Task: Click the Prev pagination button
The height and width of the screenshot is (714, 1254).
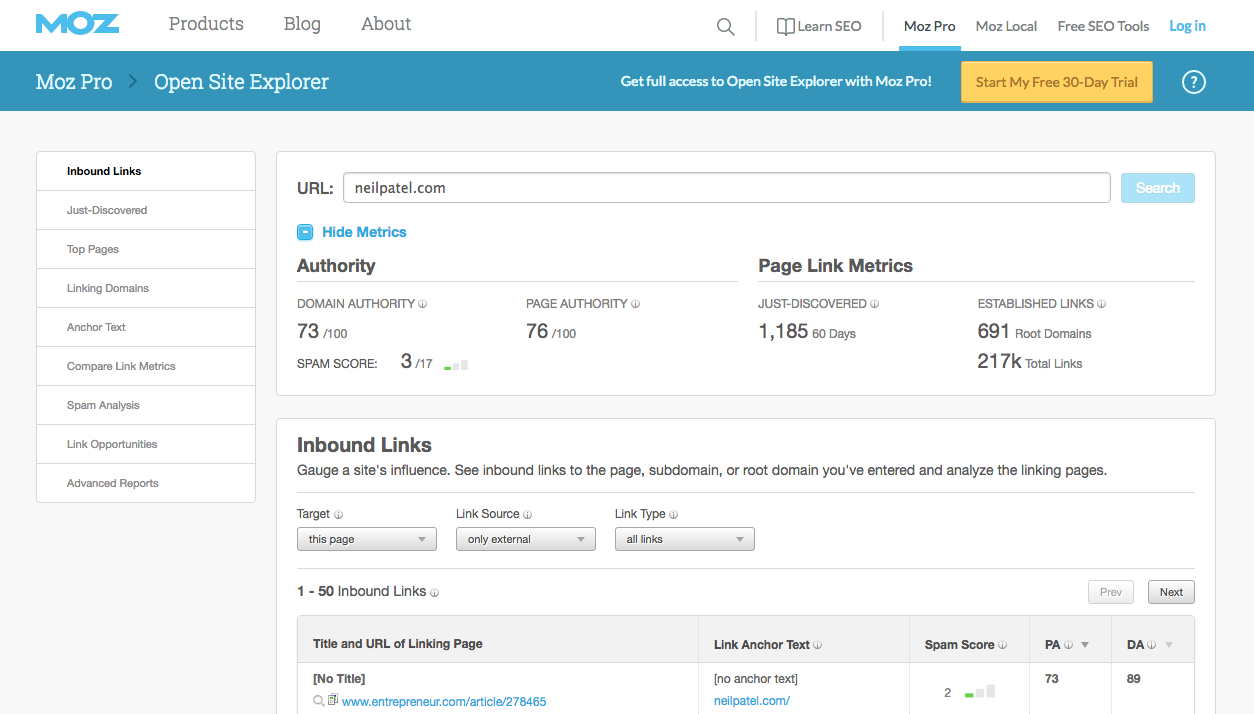Action: coord(1111,592)
